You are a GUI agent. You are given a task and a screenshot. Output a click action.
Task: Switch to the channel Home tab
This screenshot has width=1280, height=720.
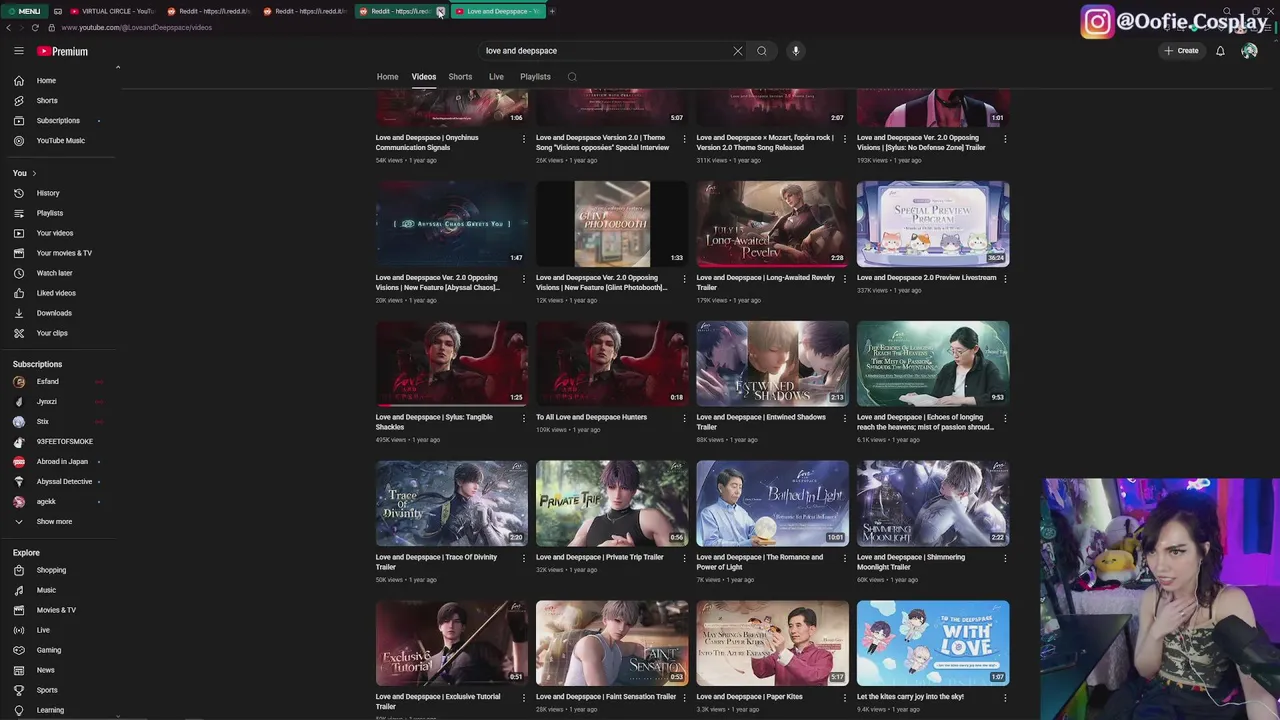point(387,77)
